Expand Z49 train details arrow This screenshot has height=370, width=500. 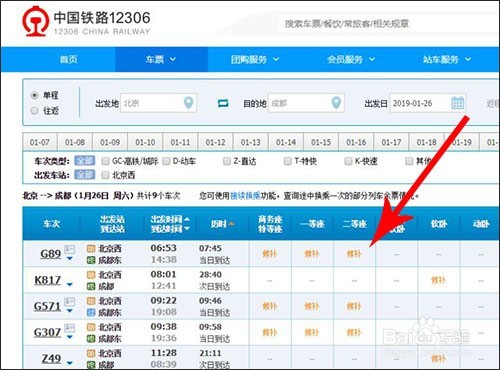tap(70, 363)
